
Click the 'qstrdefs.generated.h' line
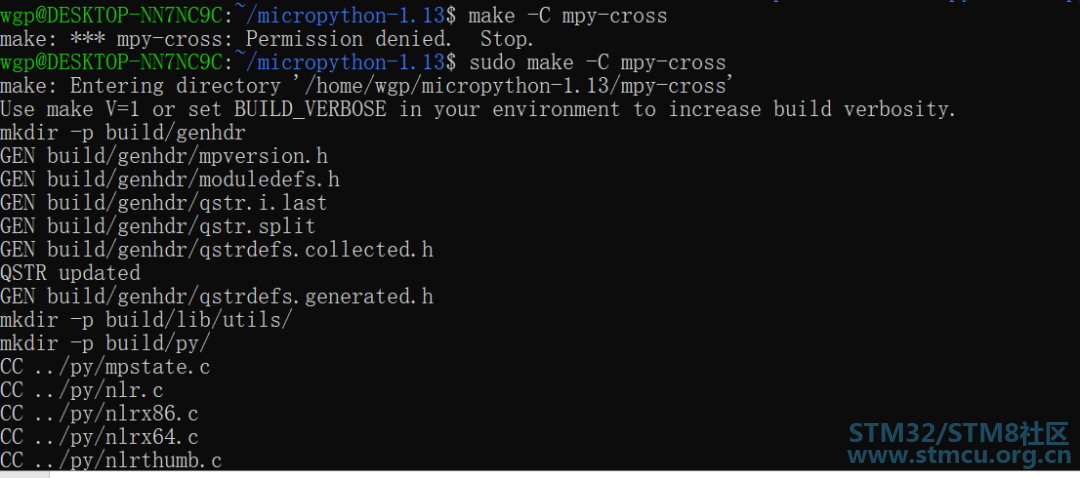pos(216,298)
